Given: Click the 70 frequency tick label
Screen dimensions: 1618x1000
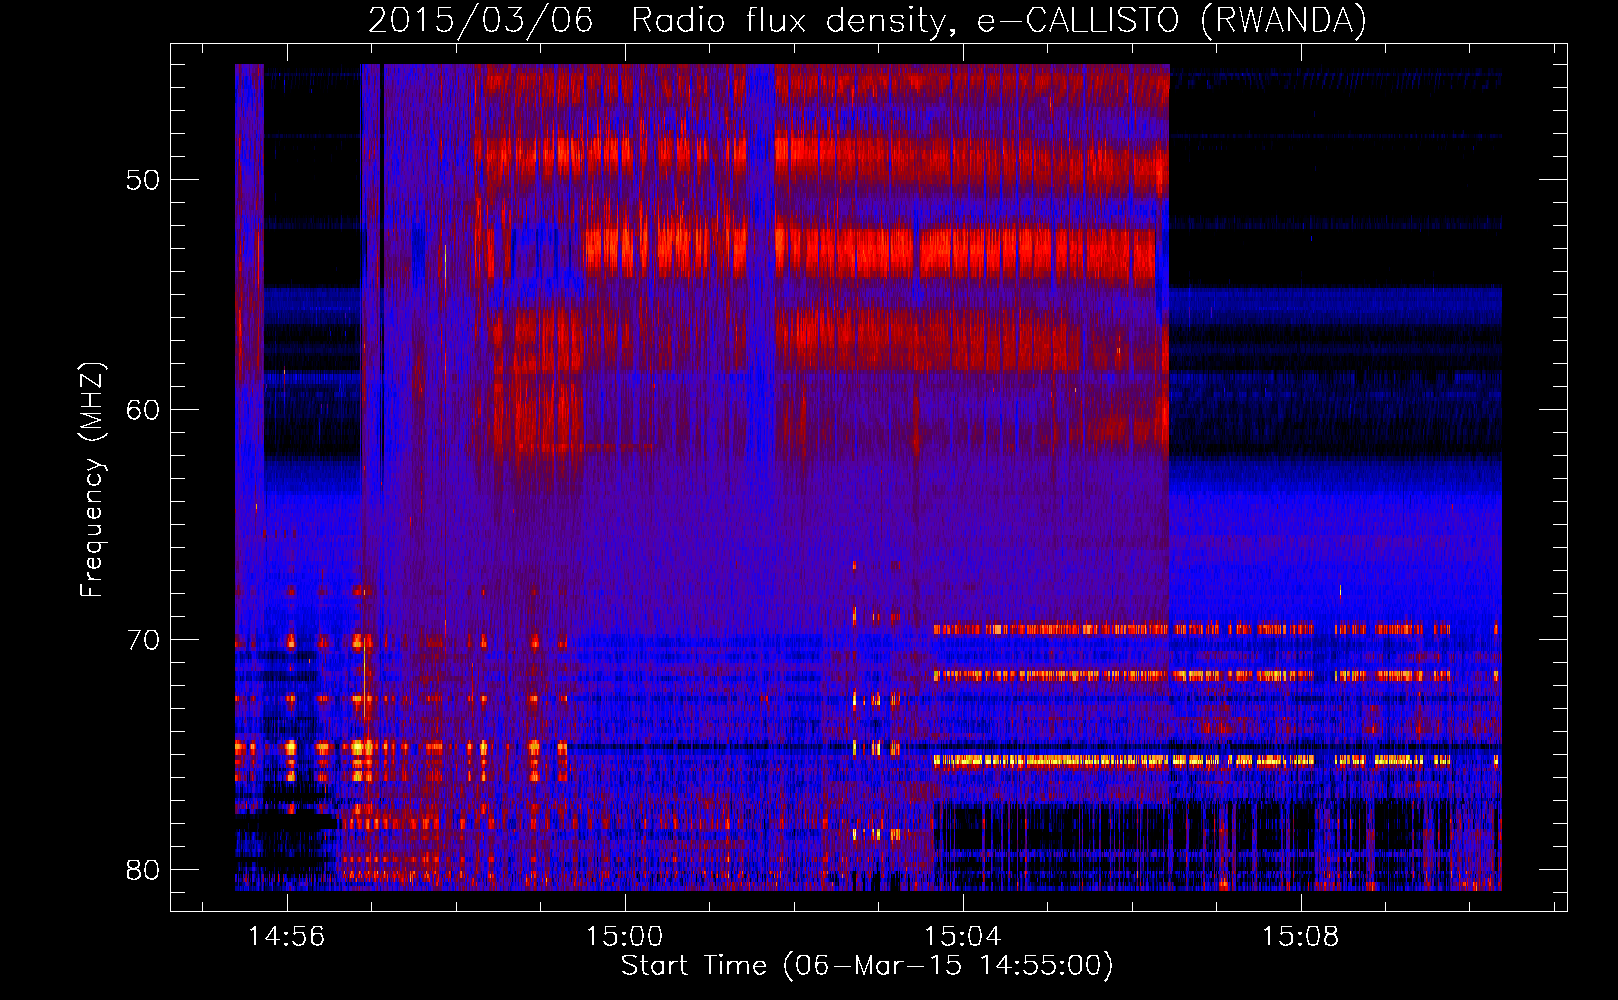Looking at the screenshot, I should (x=143, y=640).
